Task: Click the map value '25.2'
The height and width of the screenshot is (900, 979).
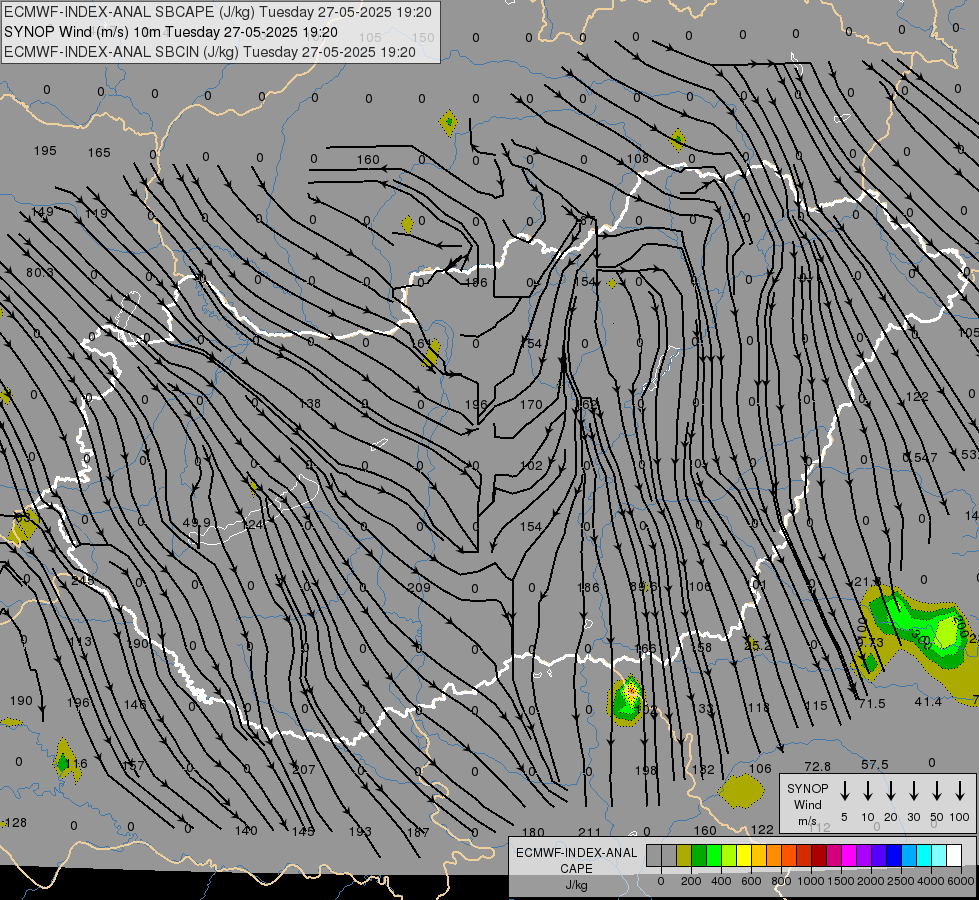Action: point(758,645)
